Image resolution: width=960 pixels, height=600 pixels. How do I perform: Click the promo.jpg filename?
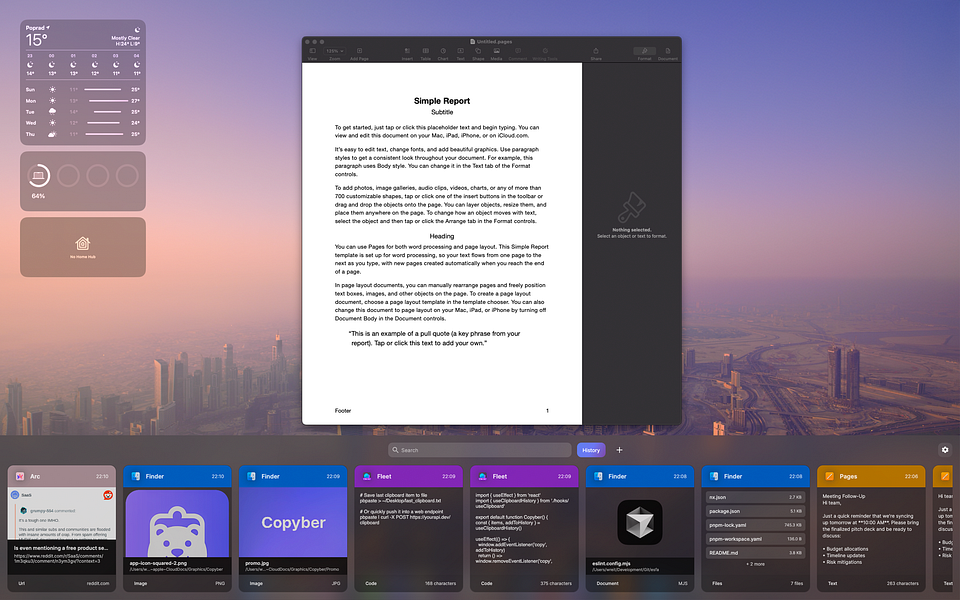(x=257, y=563)
